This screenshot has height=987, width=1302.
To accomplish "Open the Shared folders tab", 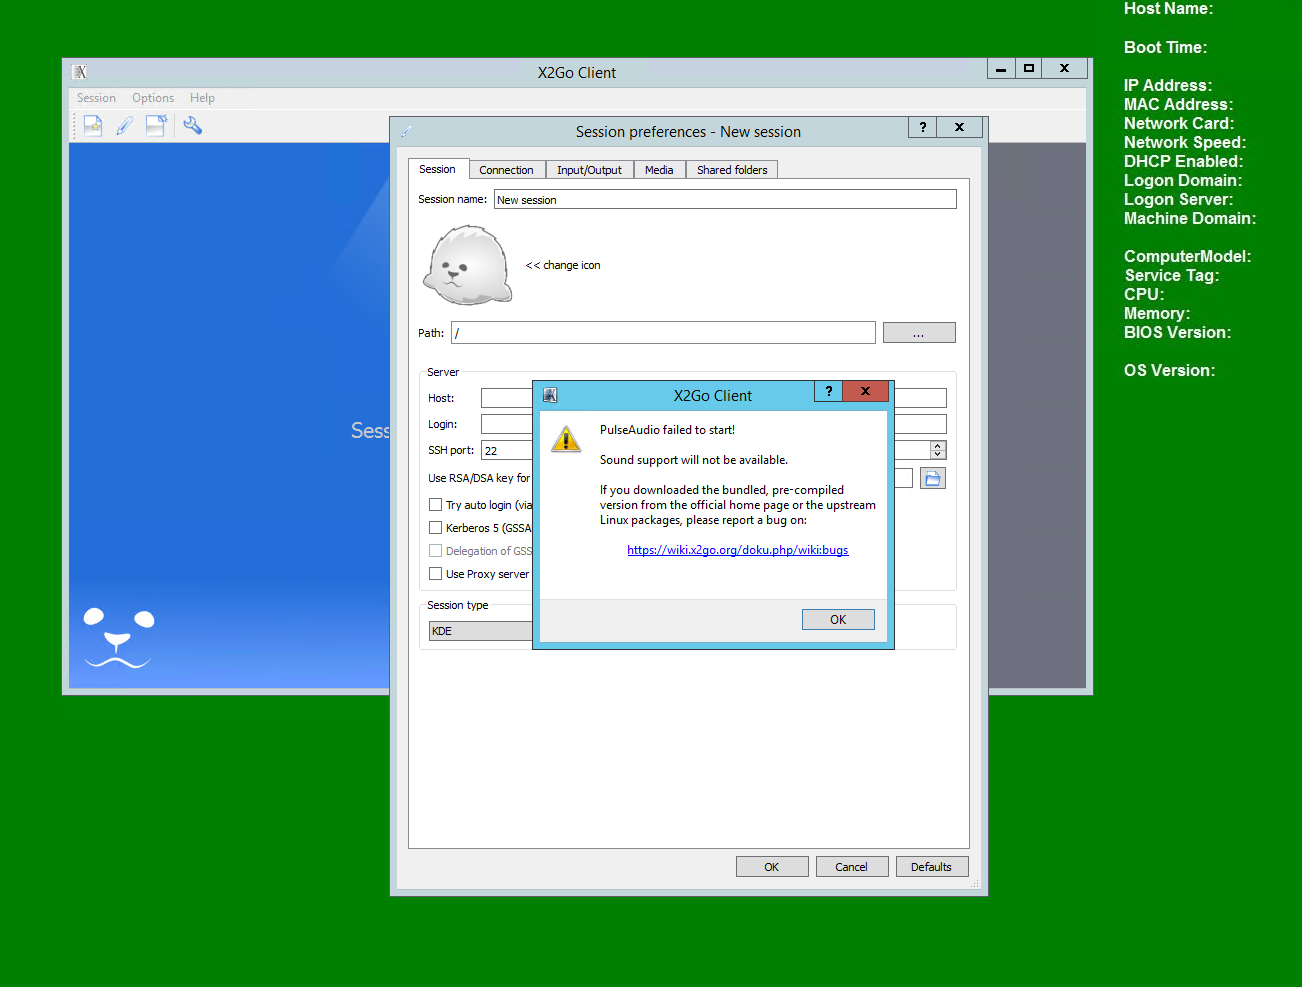I will click(x=732, y=170).
